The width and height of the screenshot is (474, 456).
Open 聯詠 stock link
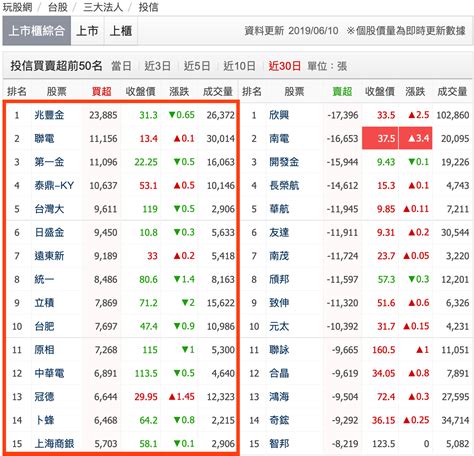[279, 350]
